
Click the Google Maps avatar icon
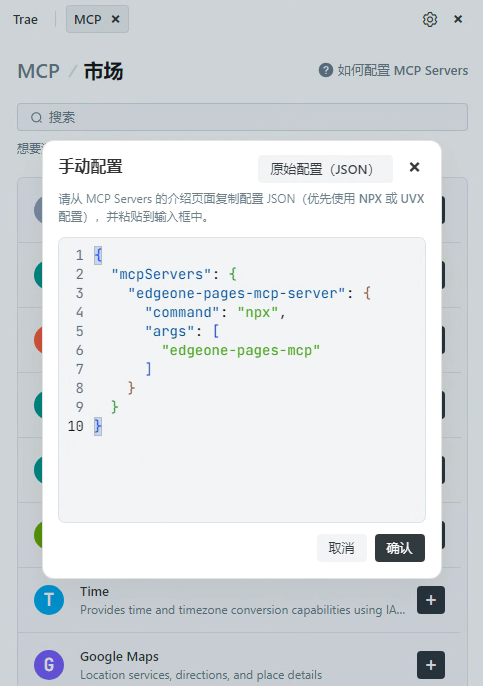[x=49, y=665]
